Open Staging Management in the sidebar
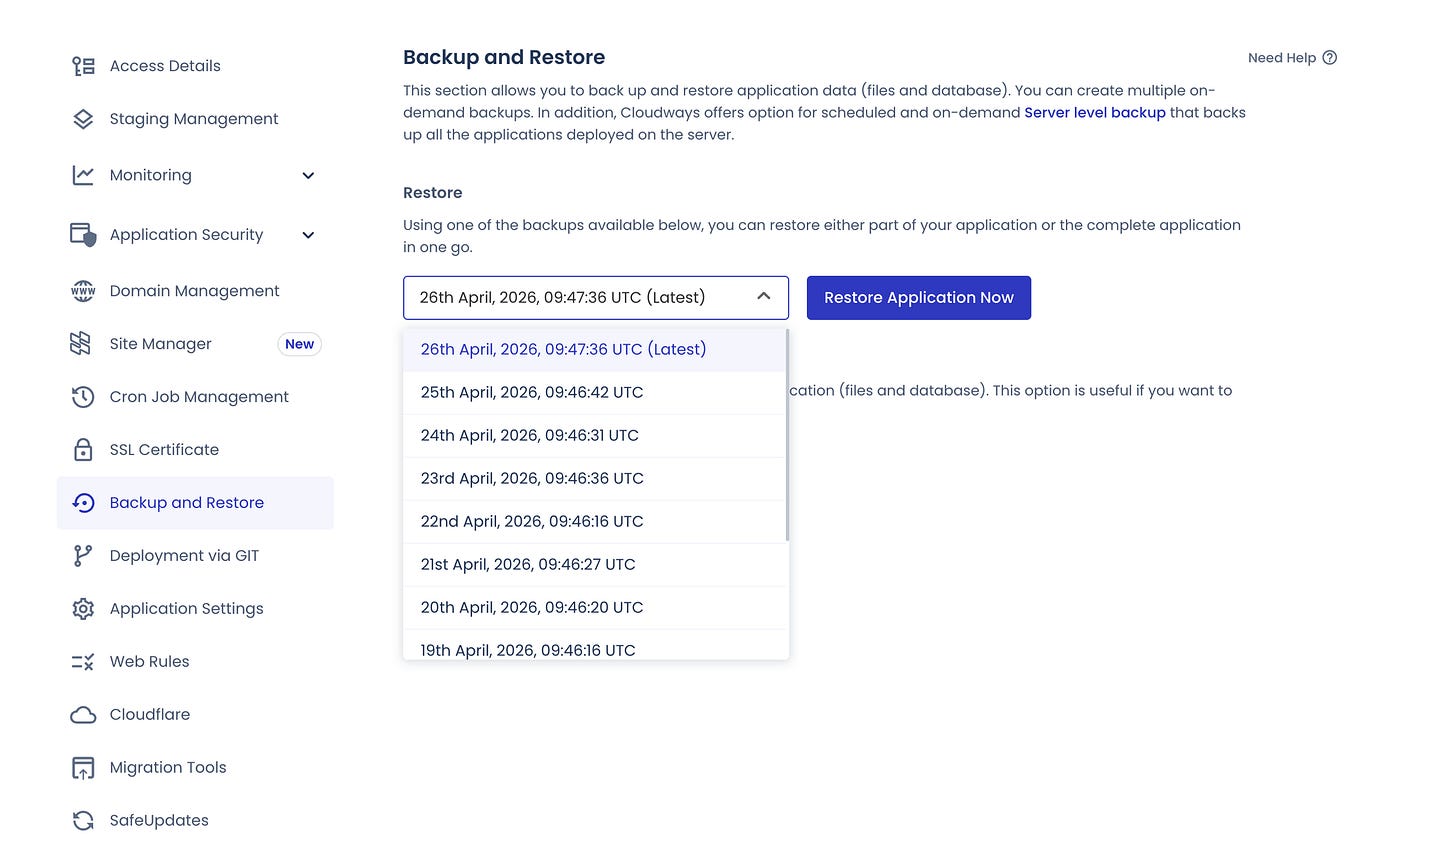 [195, 119]
